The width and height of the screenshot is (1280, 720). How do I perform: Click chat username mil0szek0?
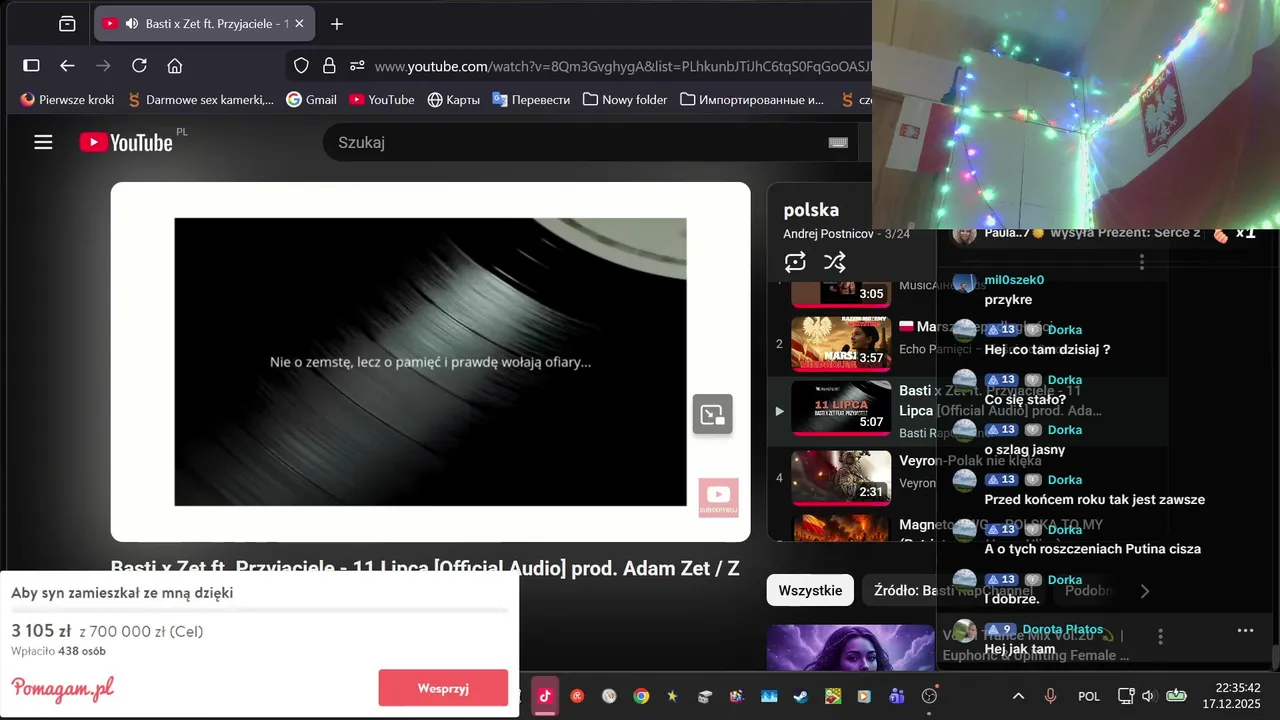(x=1014, y=280)
